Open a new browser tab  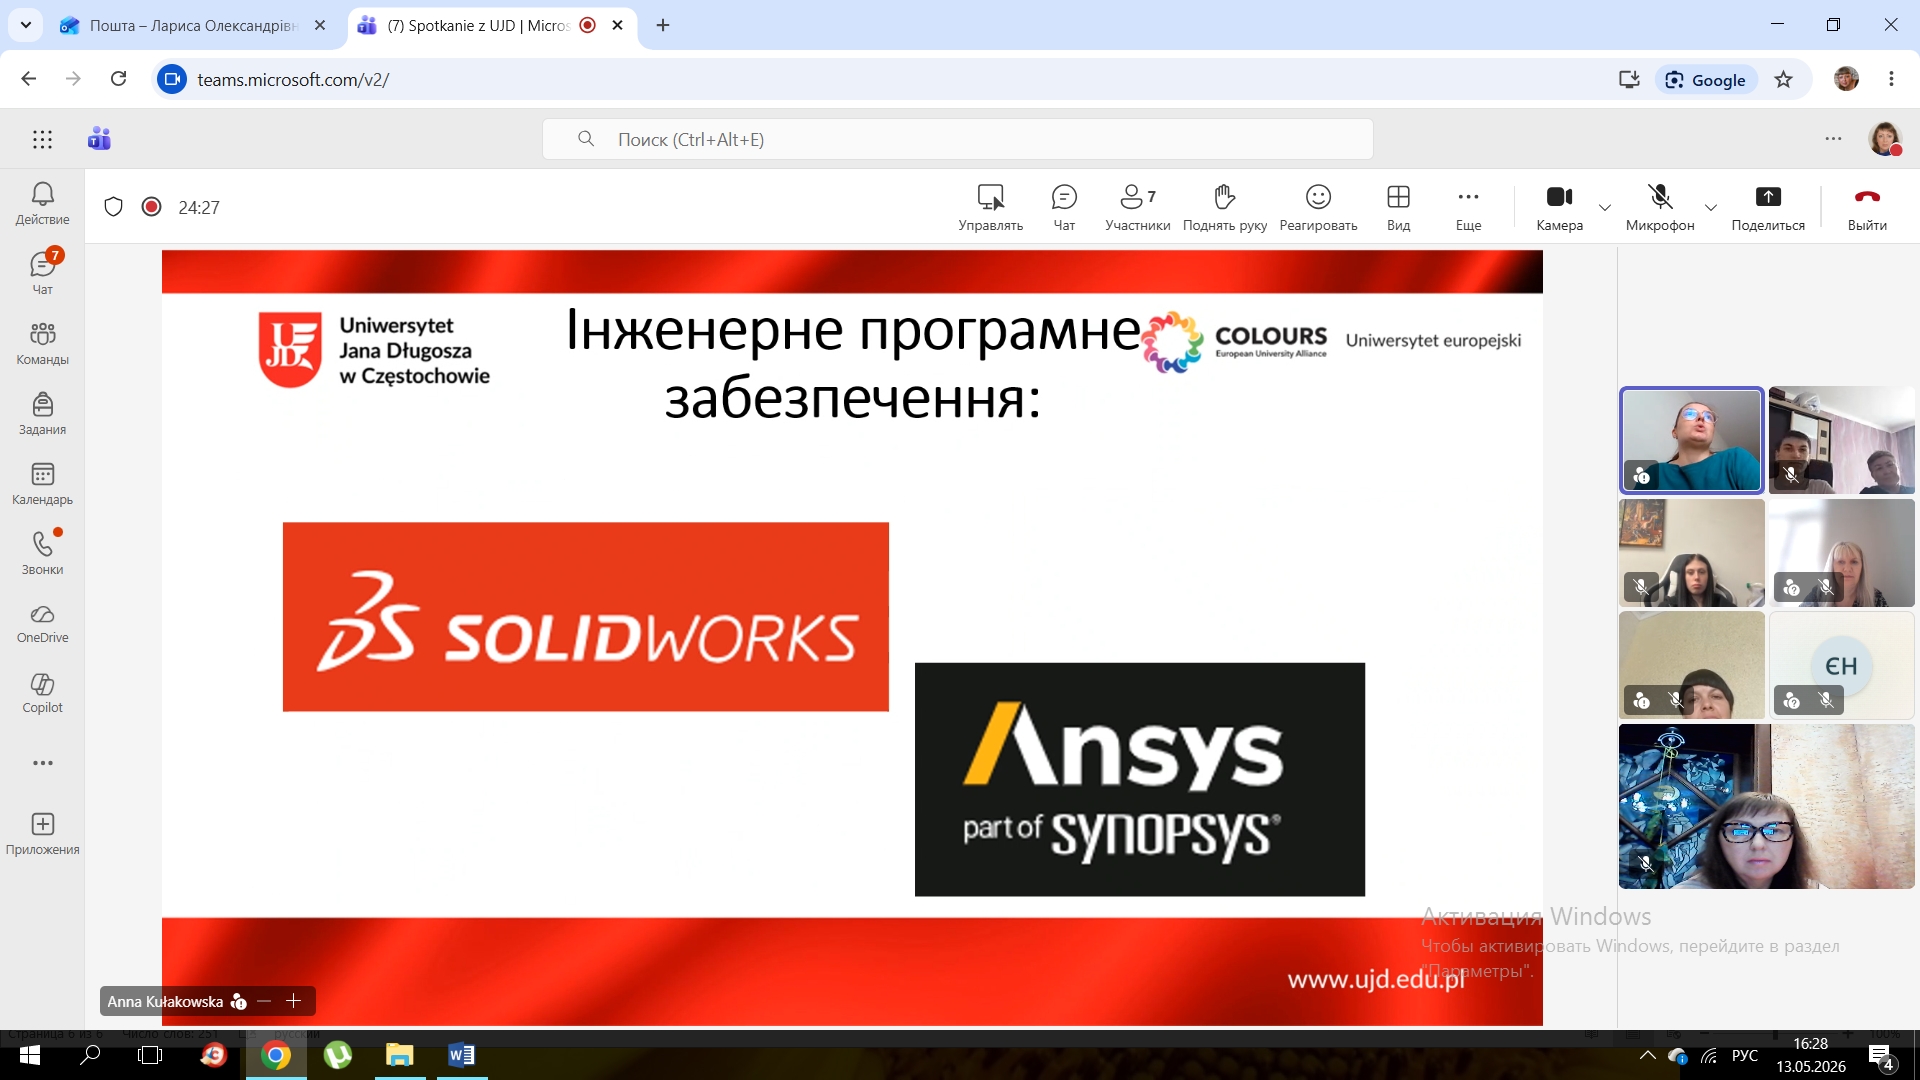click(663, 25)
